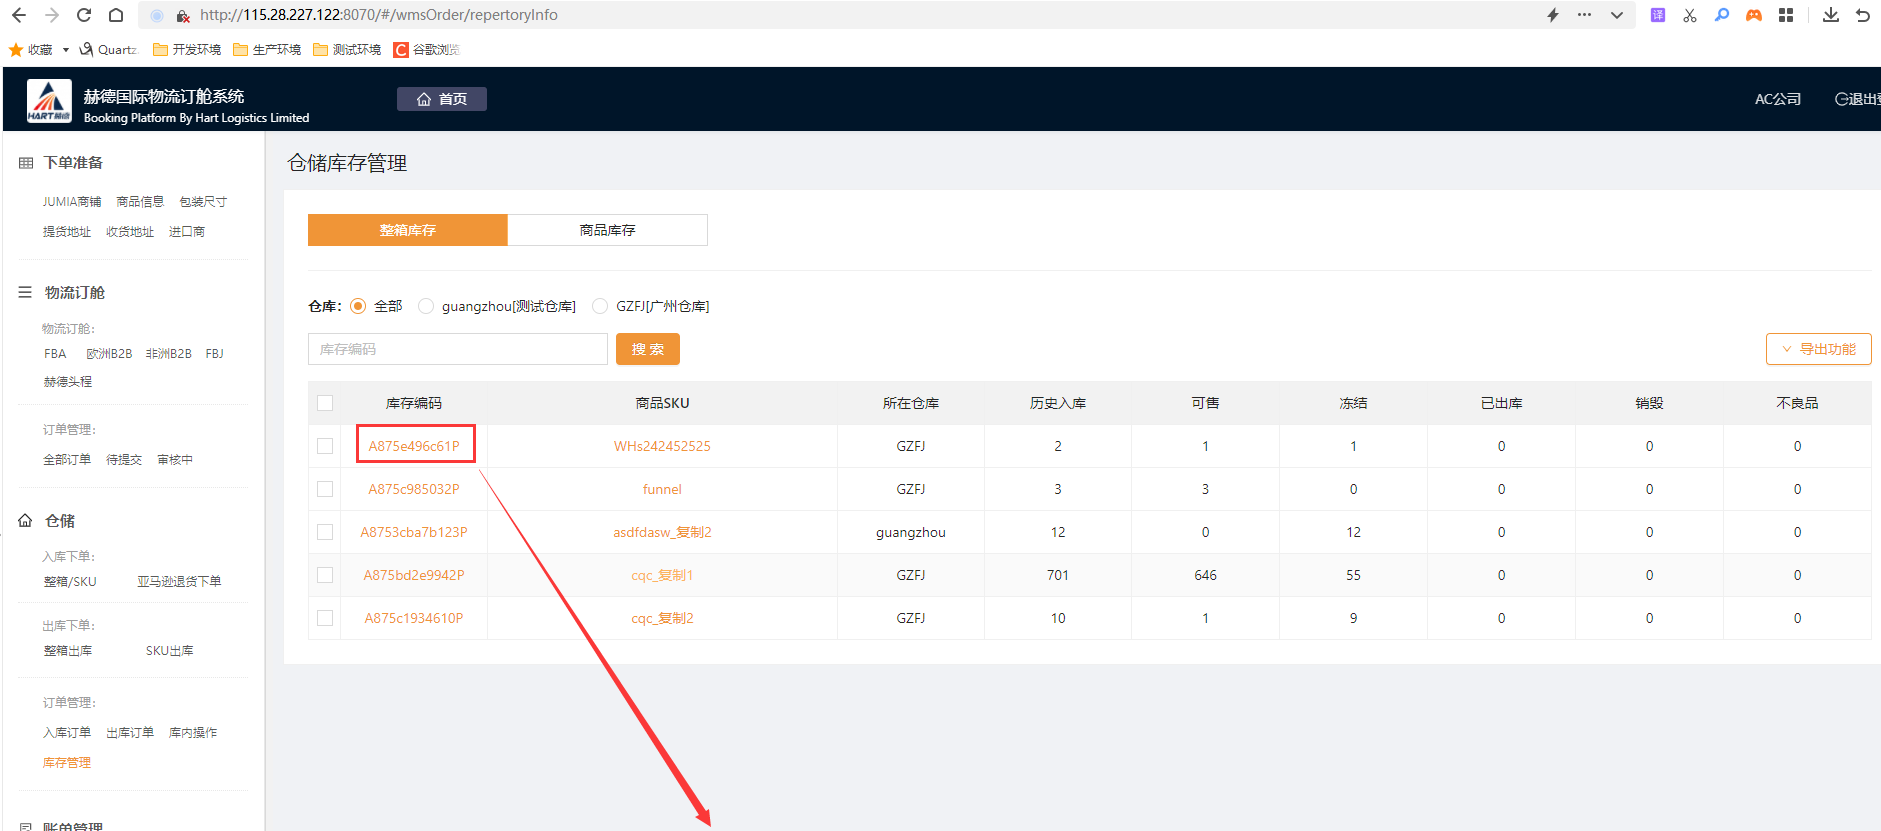This screenshot has width=1881, height=831.
Task: Expand the 导出功能 export dropdown
Action: tap(1818, 349)
